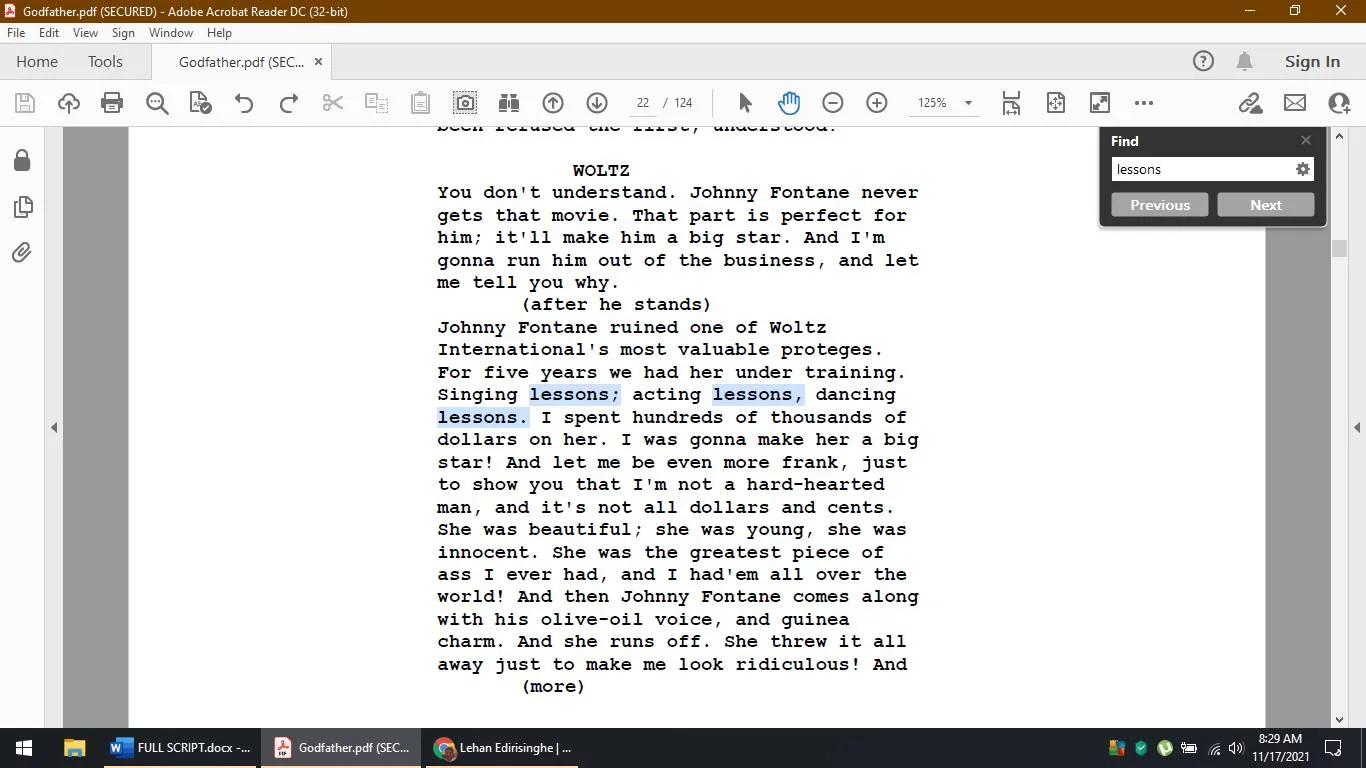Open the Help question mark icon
1366x768 pixels.
pyautogui.click(x=1203, y=62)
